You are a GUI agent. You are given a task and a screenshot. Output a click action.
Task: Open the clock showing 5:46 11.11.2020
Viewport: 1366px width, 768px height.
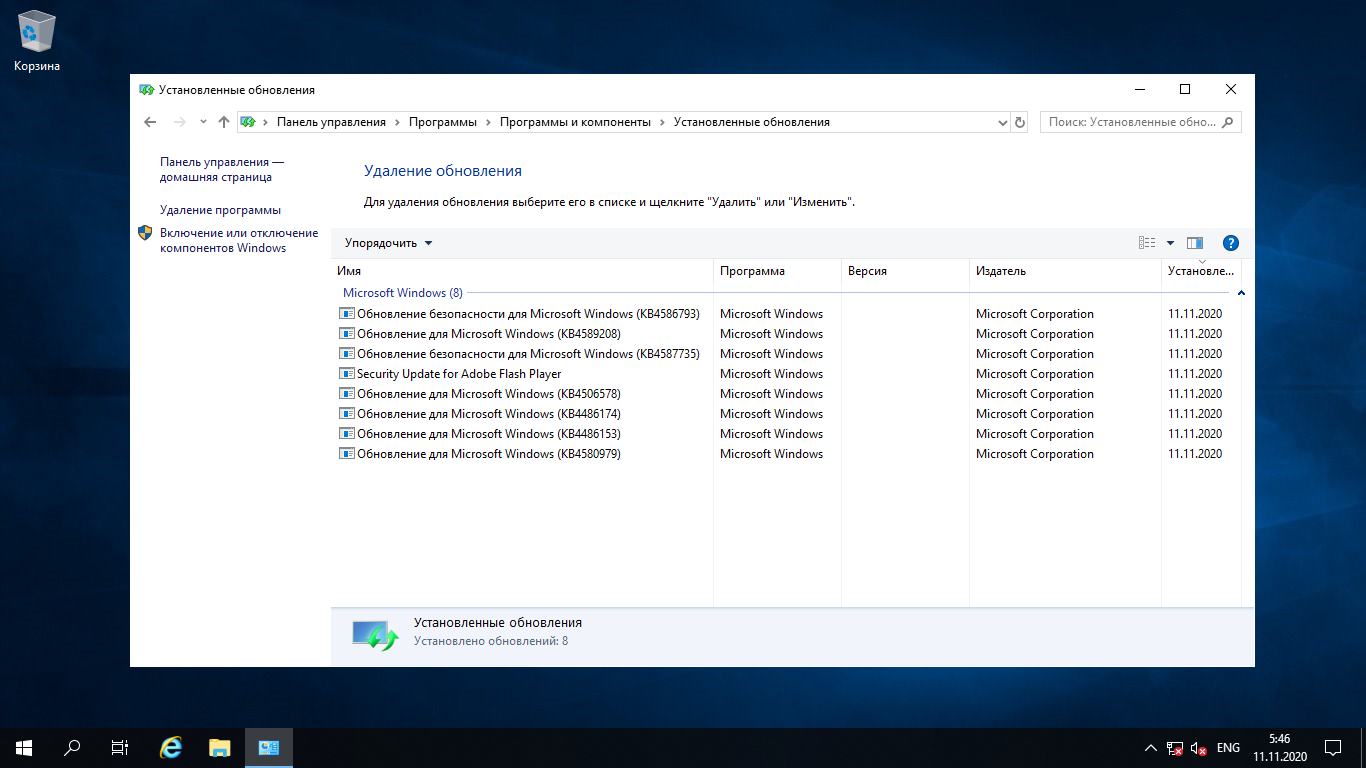tap(1278, 748)
